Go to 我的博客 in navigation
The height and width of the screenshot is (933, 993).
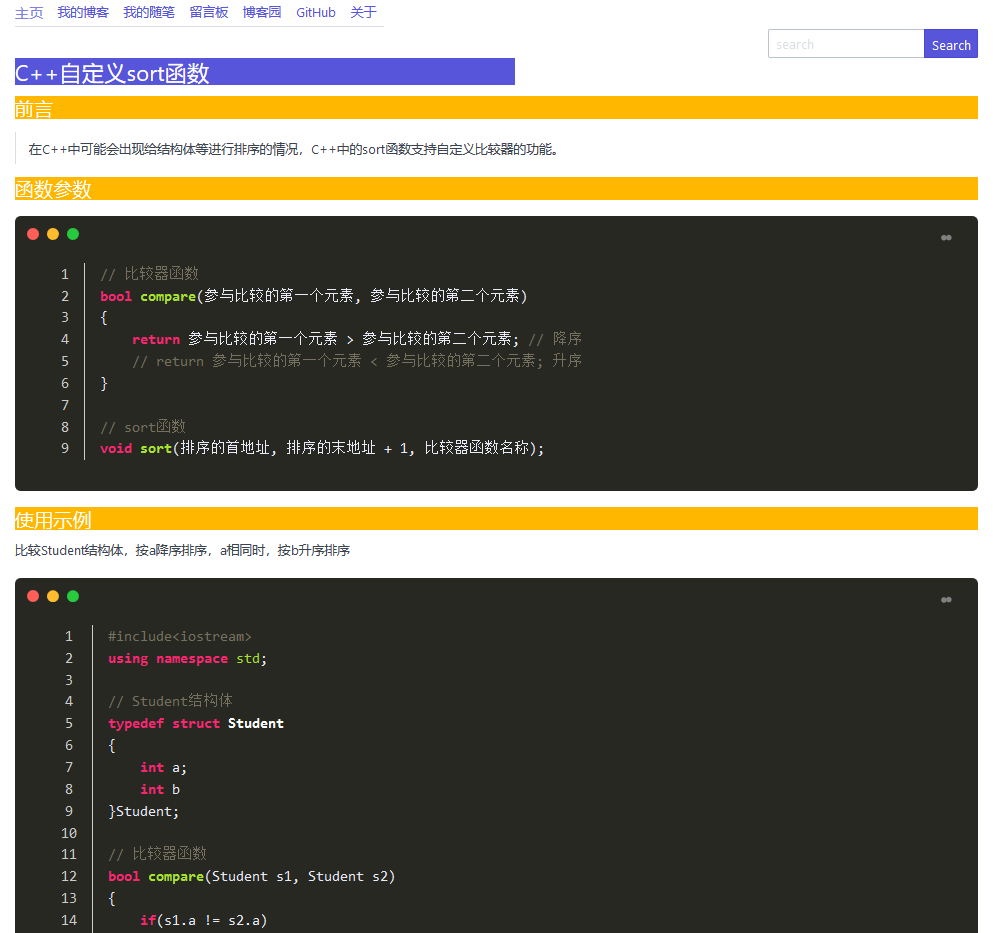pos(83,13)
